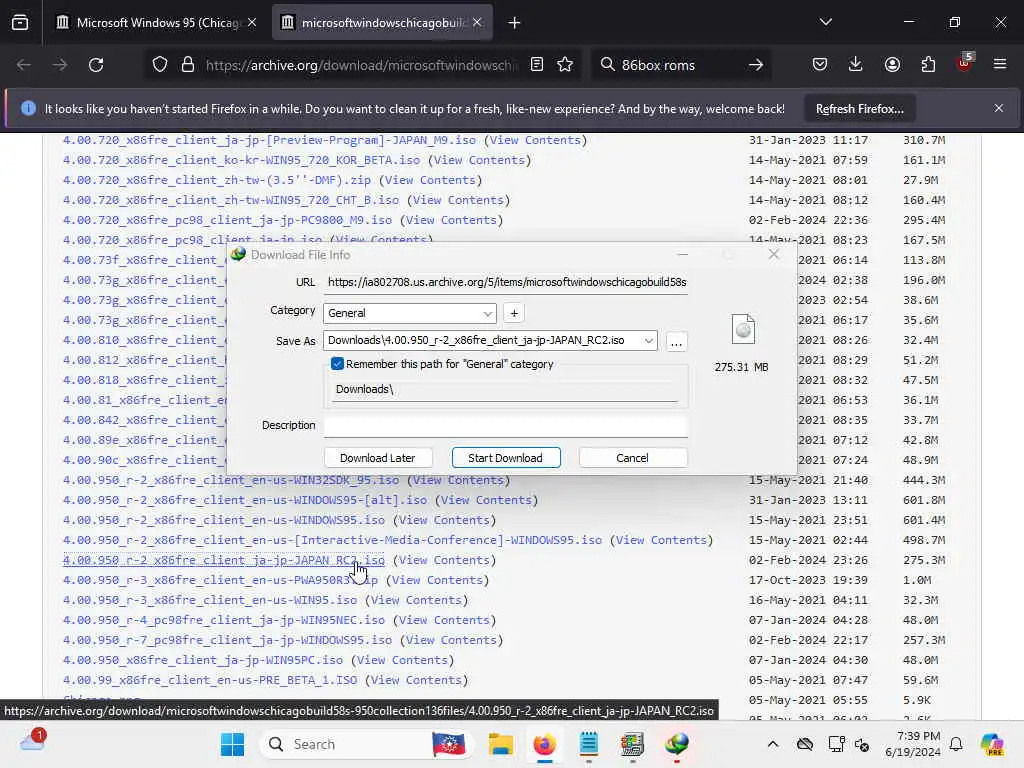Click the Description input field
This screenshot has height=768, width=1024.
tap(505, 425)
